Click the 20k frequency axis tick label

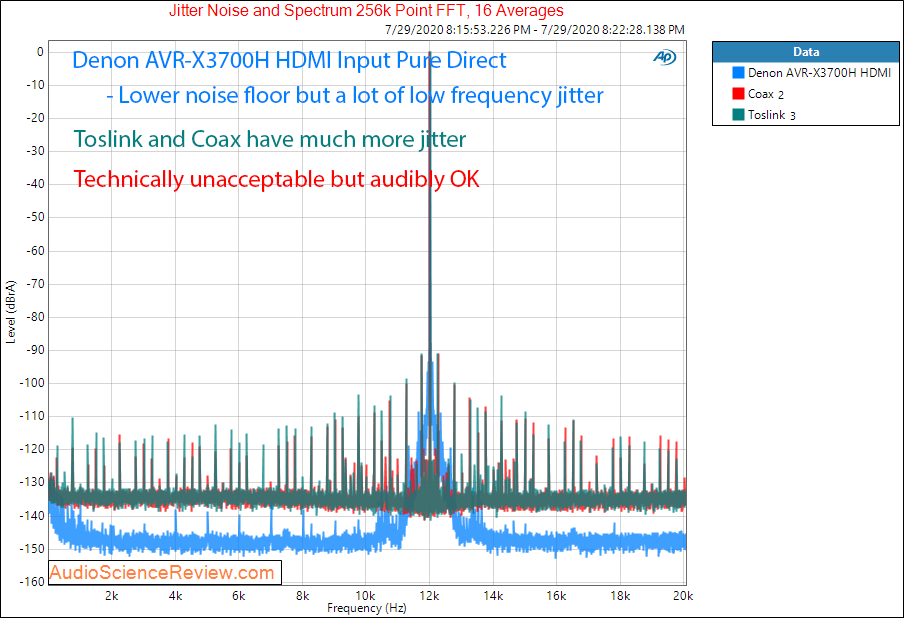(x=683, y=596)
